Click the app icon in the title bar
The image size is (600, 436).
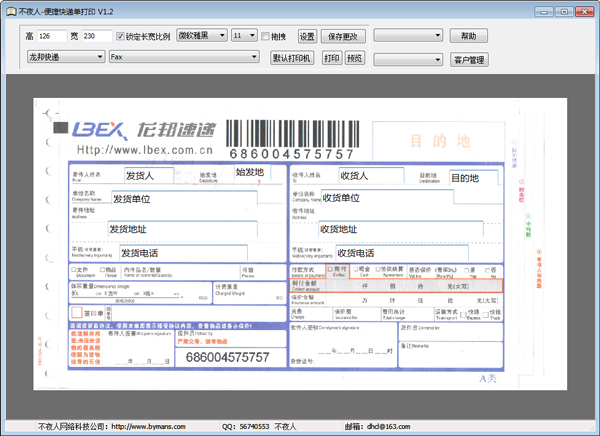coord(11,11)
